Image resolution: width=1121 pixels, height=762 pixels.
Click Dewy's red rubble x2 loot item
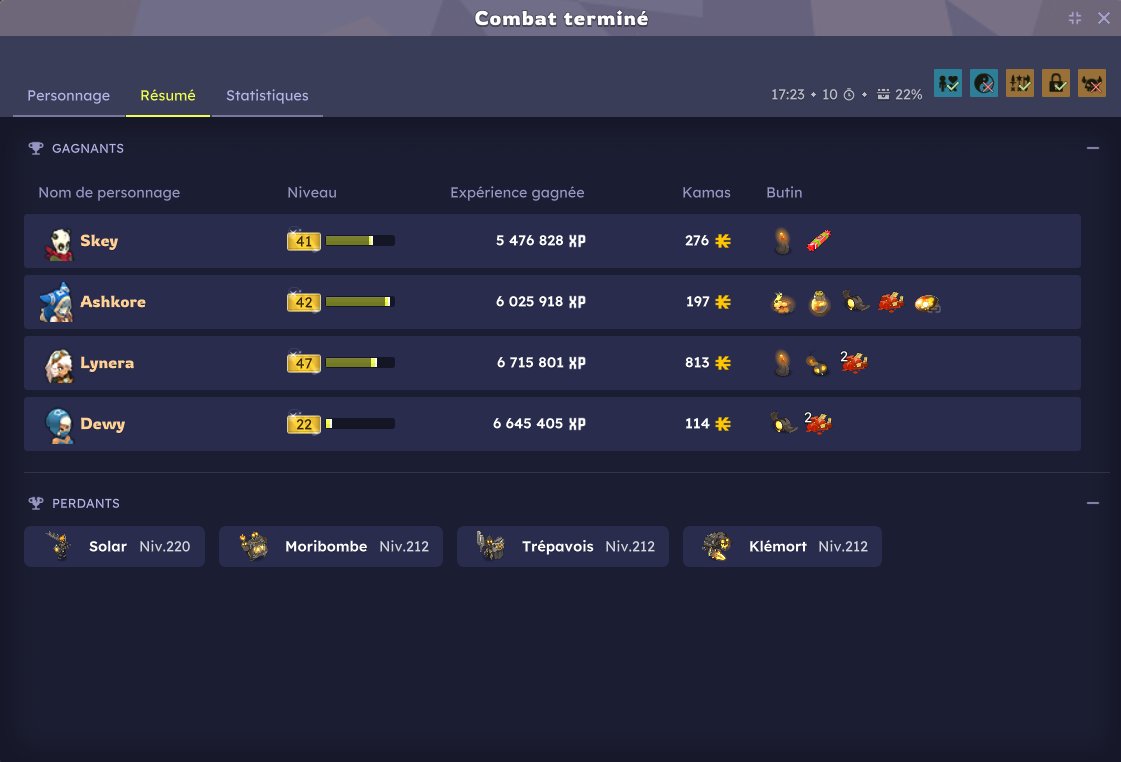818,423
